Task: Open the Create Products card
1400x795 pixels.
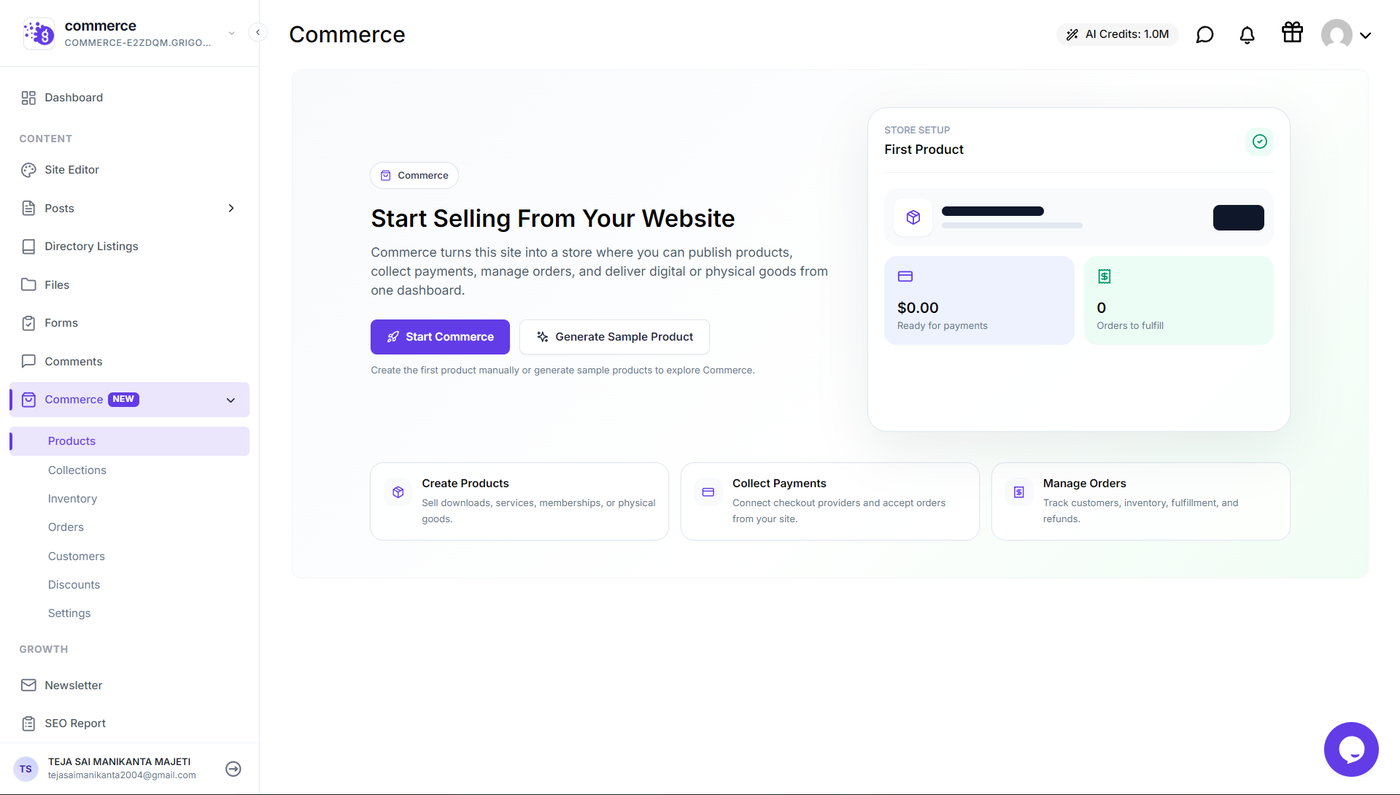Action: click(x=519, y=501)
